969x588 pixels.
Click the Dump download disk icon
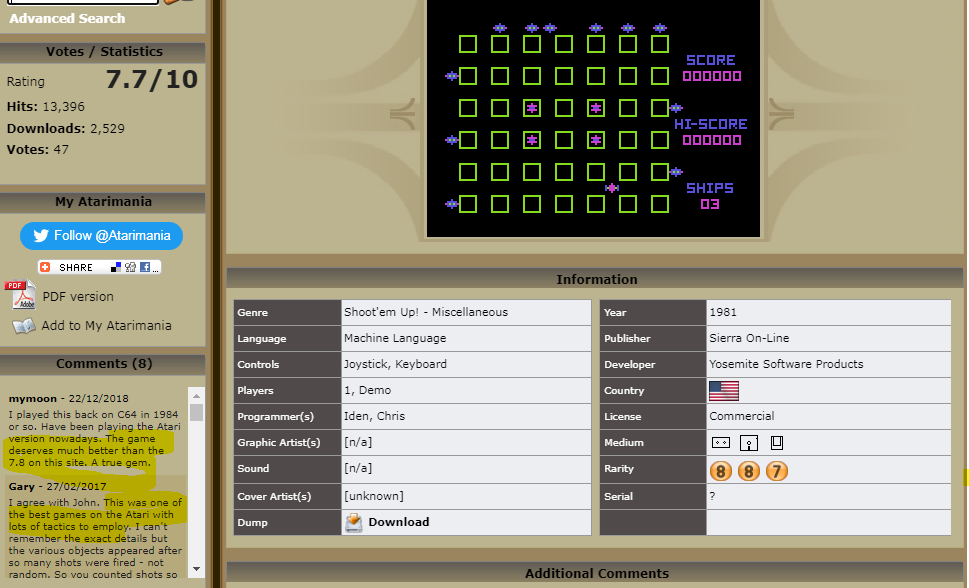pos(354,522)
